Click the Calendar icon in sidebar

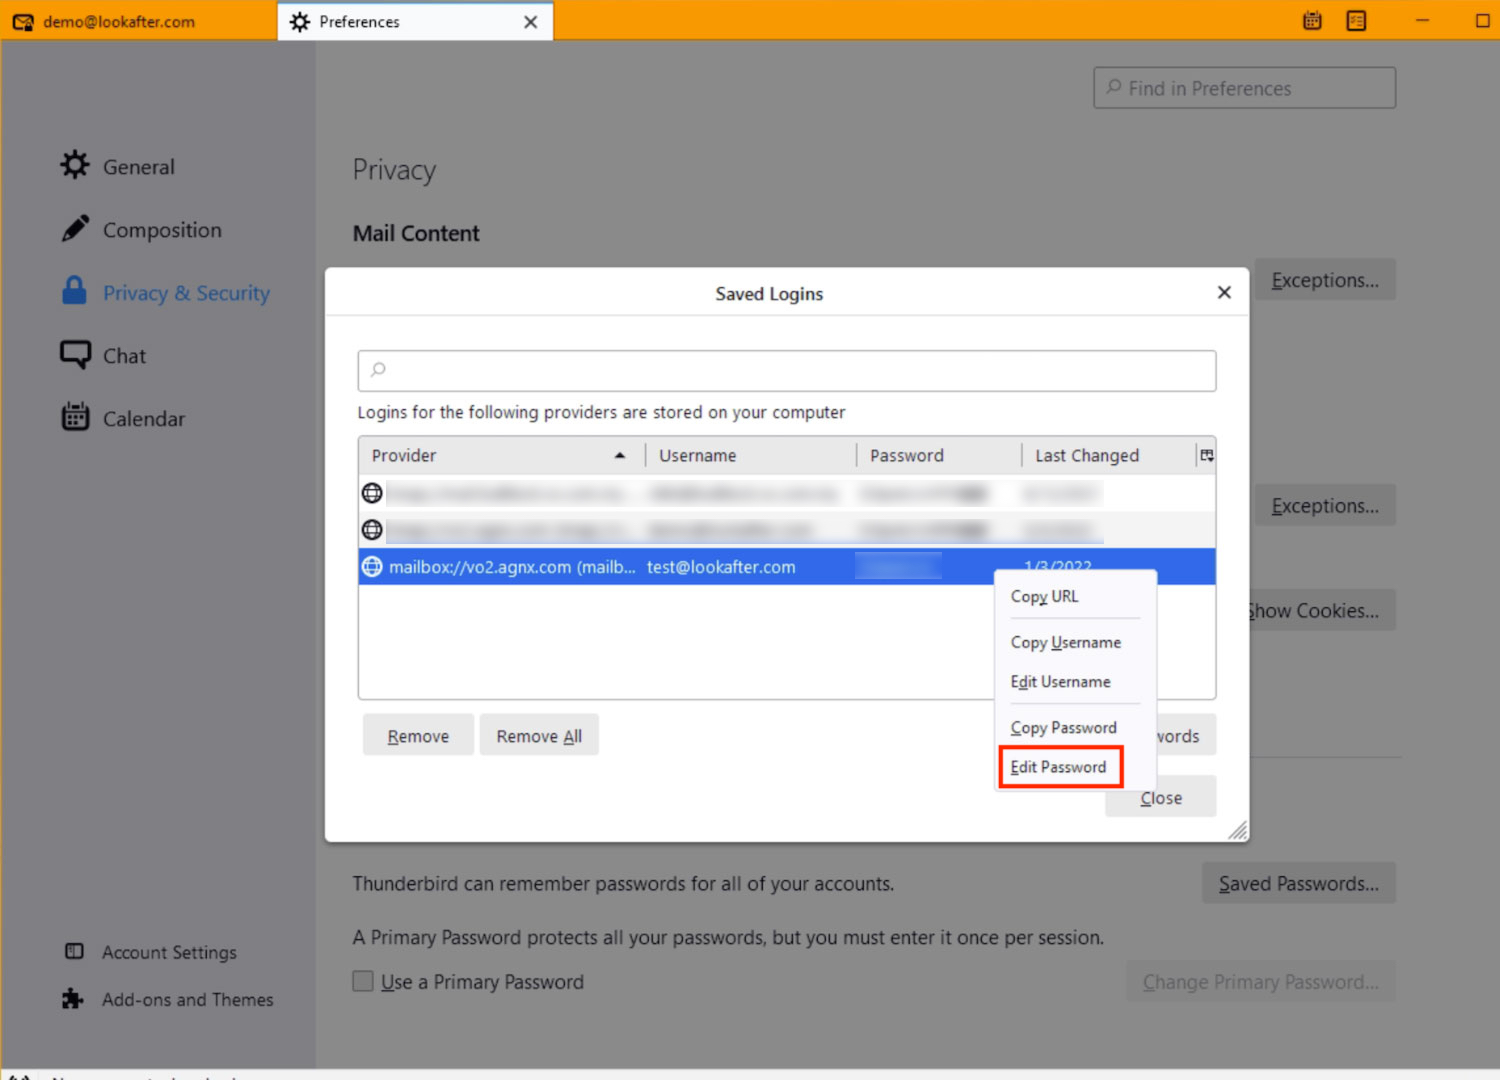tap(75, 417)
